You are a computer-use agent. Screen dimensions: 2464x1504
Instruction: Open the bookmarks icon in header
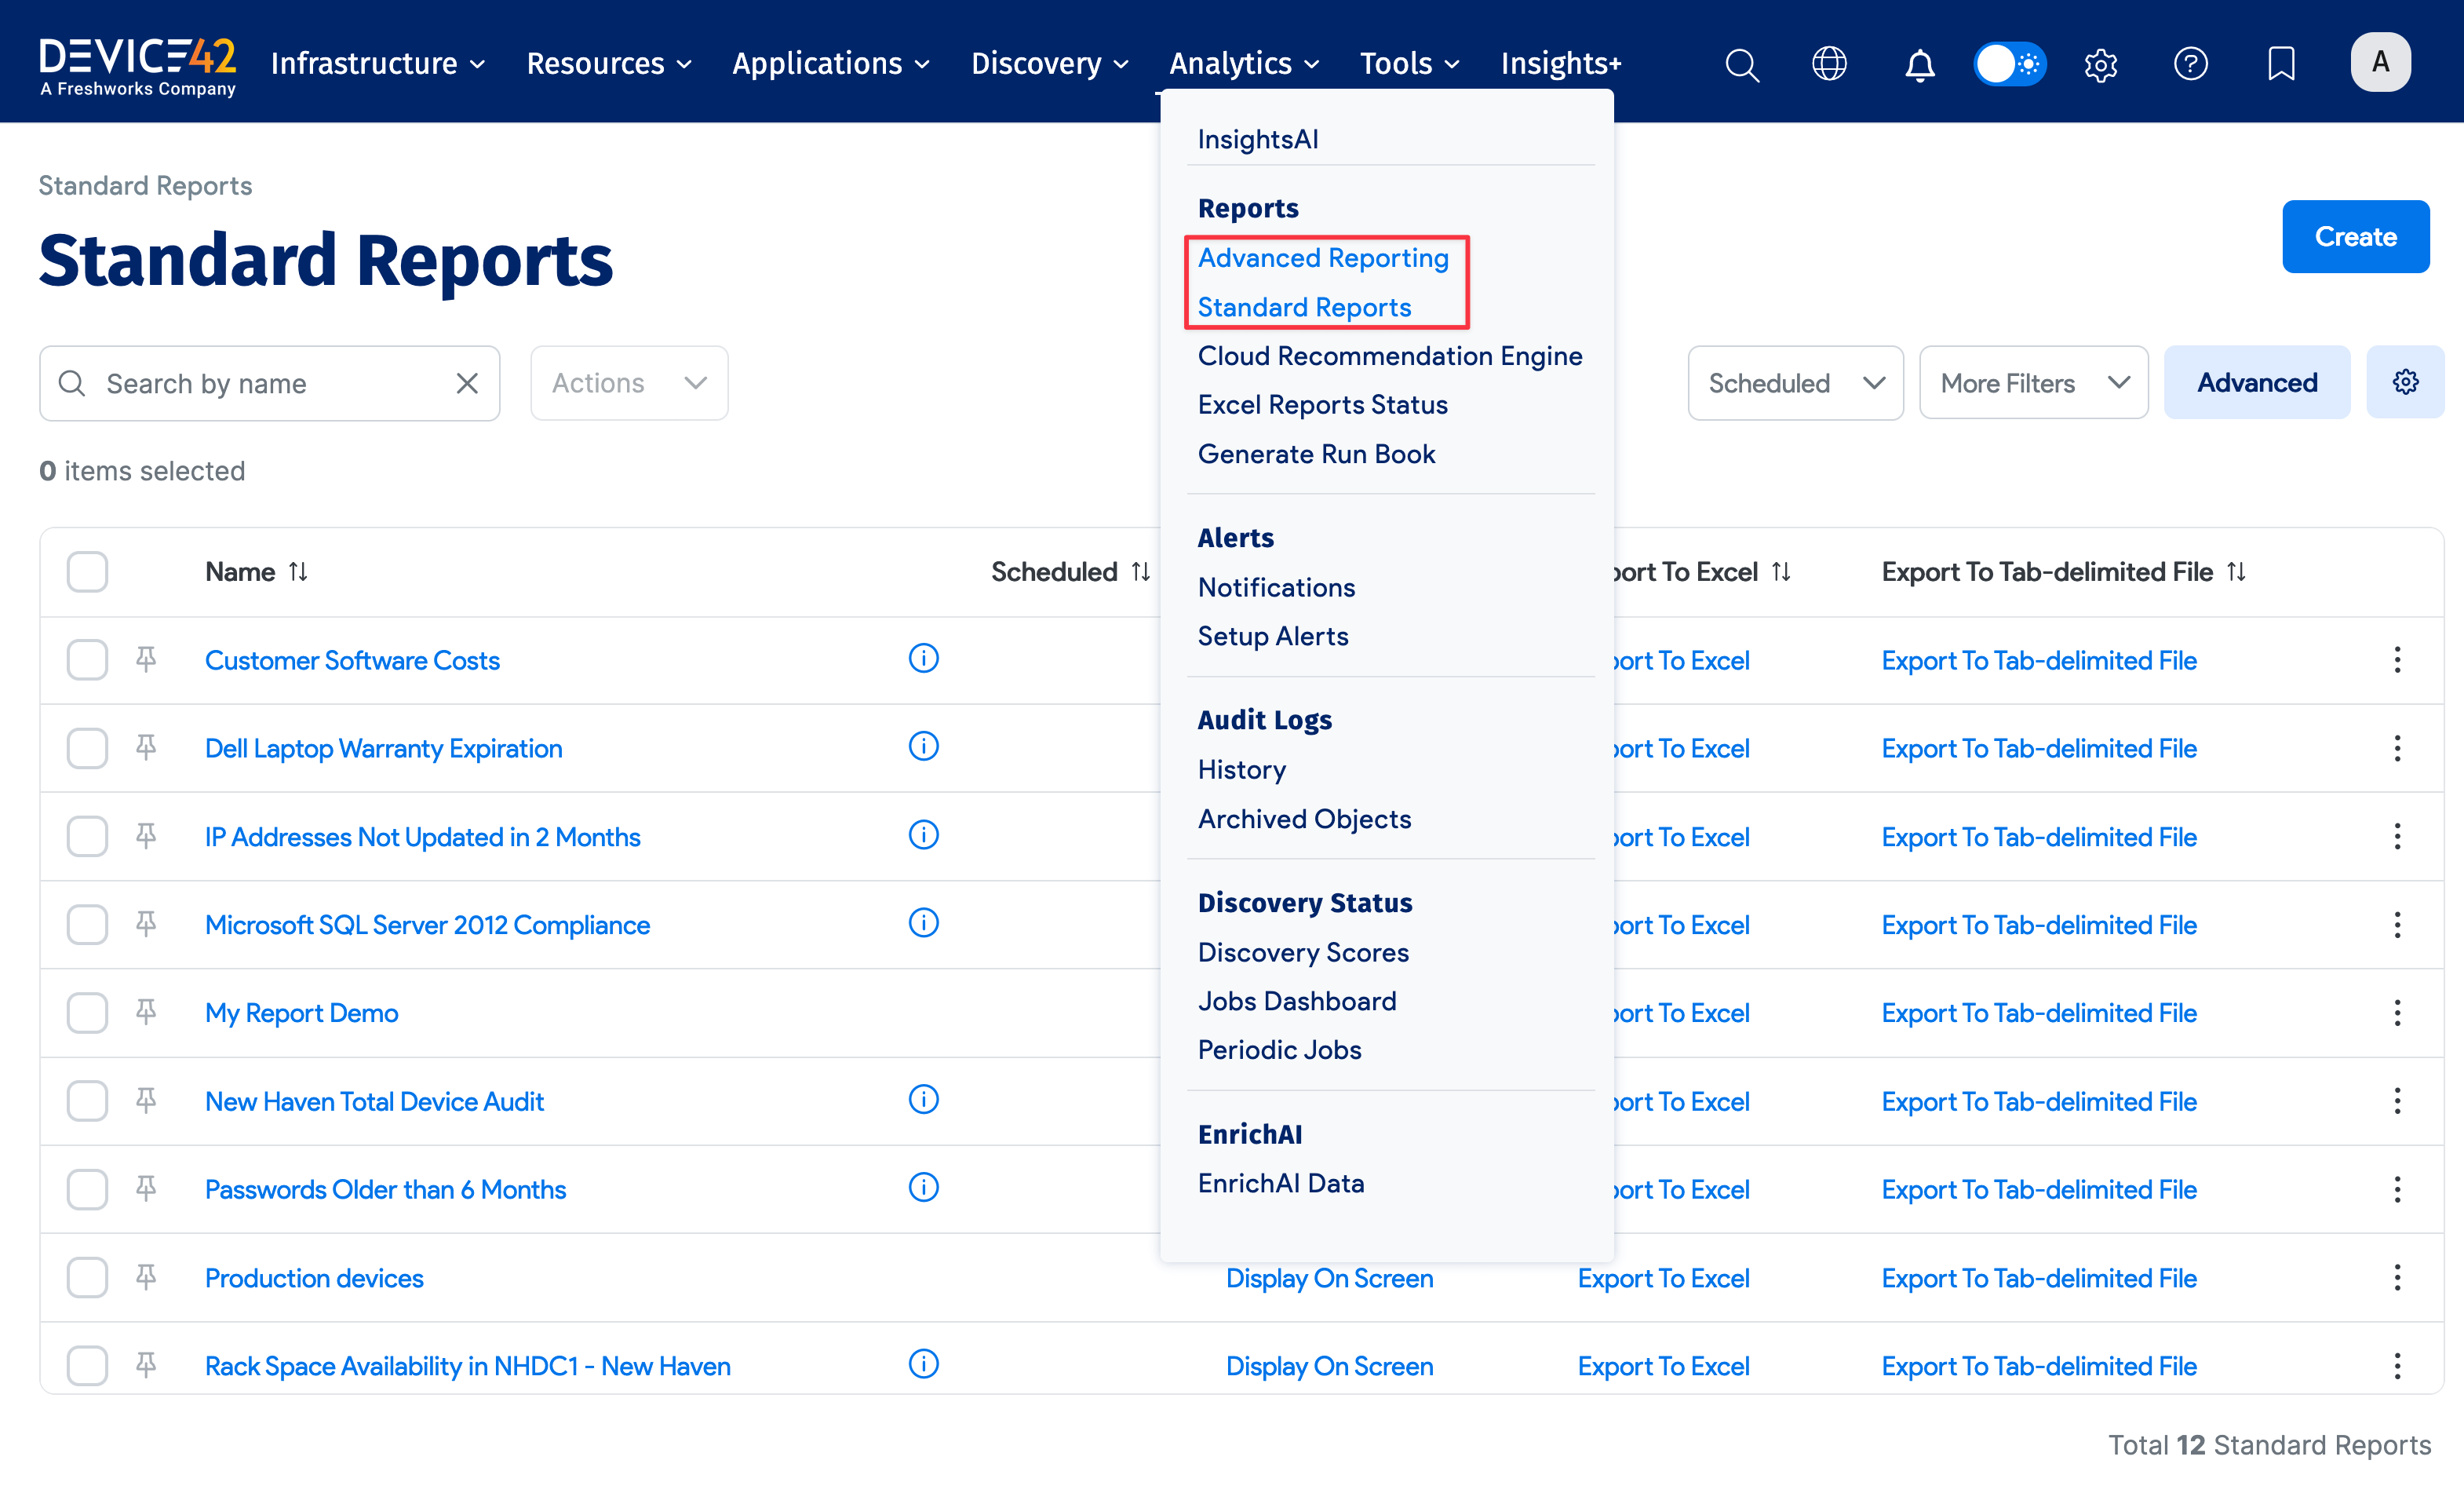coord(2280,63)
